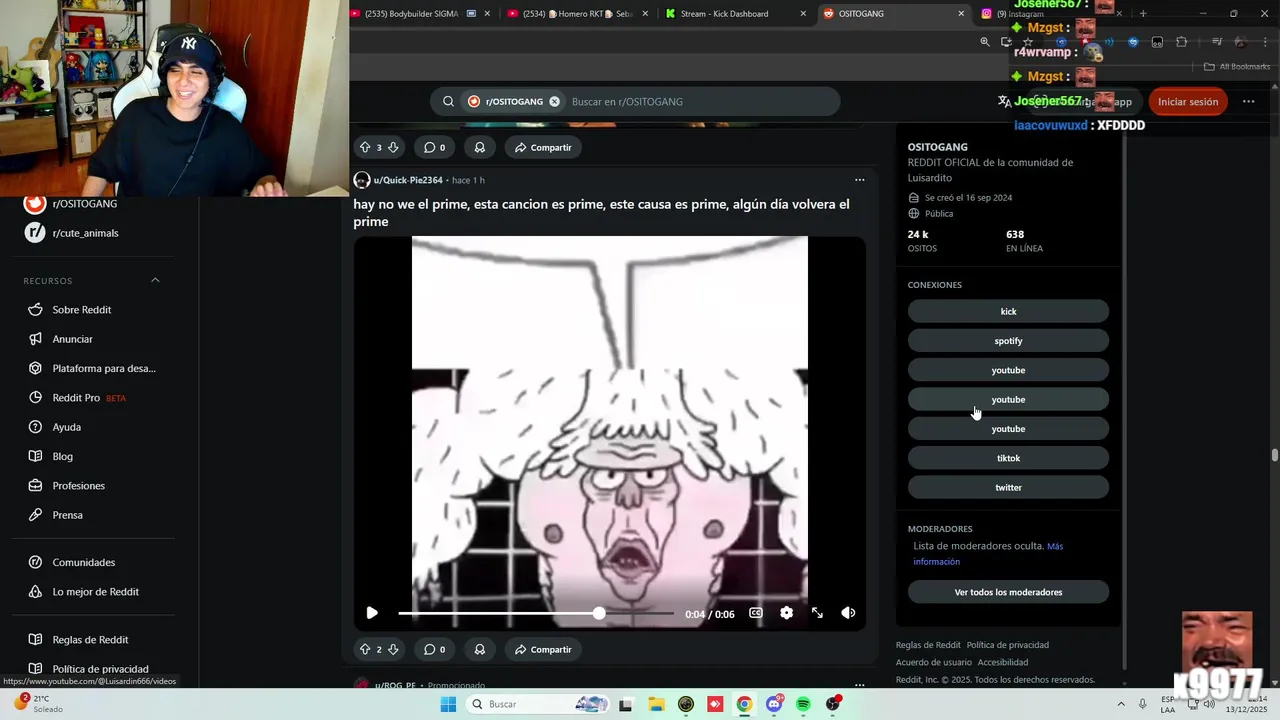
Task: Give award to the Quick-Pie2364 post
Action: pos(480,649)
